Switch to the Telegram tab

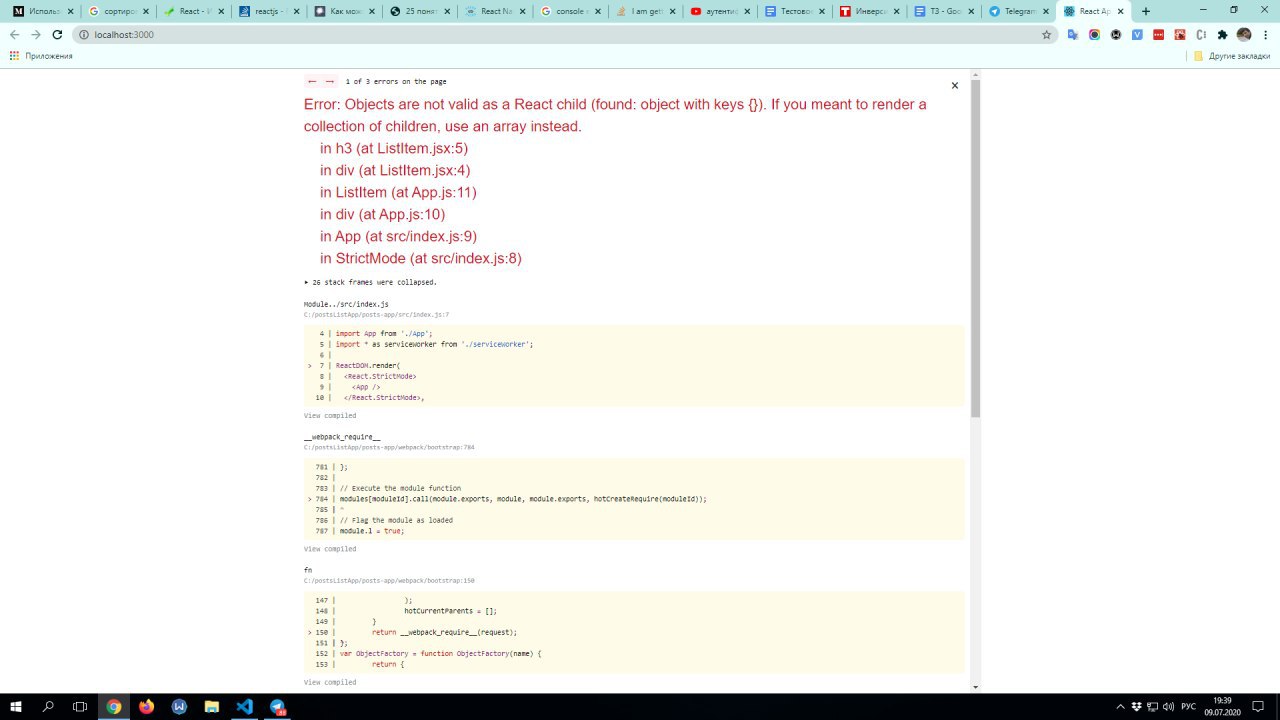(1018, 11)
